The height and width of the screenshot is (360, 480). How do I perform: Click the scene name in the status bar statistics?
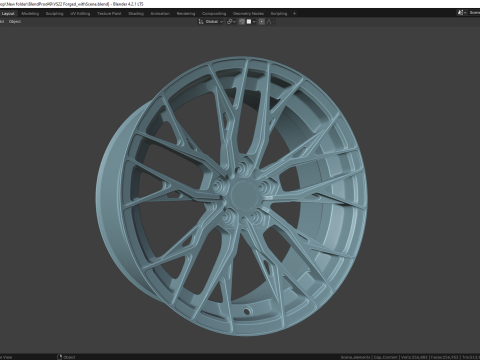point(355,357)
